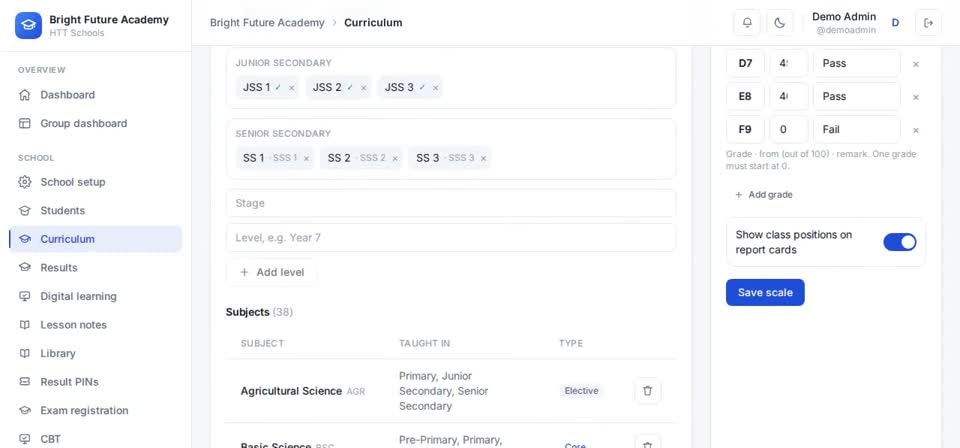The width and height of the screenshot is (960, 448).
Task: Edit the D7 grade name field
Action: (745, 63)
